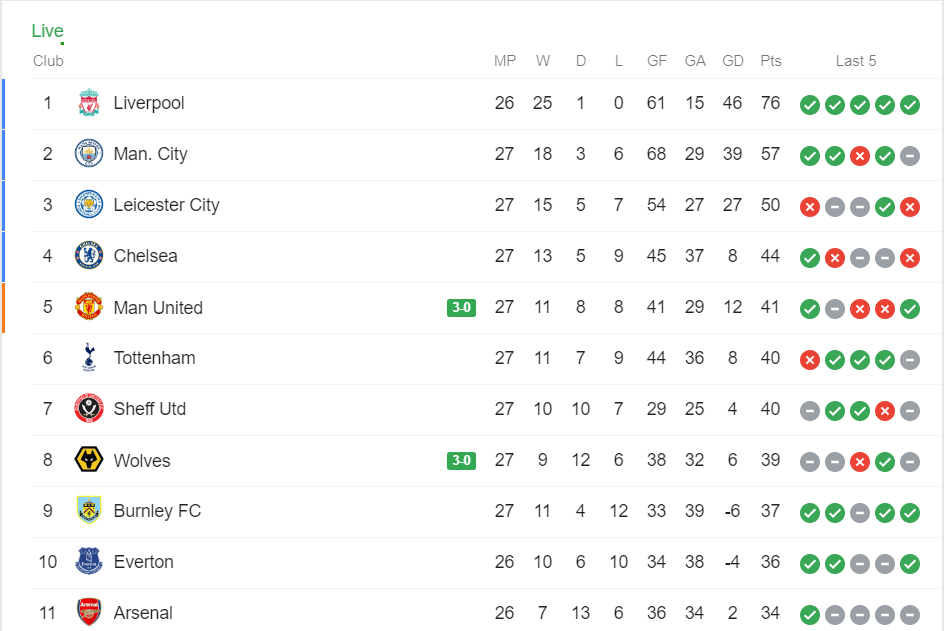This screenshot has height=631, width=944.
Task: Click the Man. City club crest
Action: [x=89, y=154]
